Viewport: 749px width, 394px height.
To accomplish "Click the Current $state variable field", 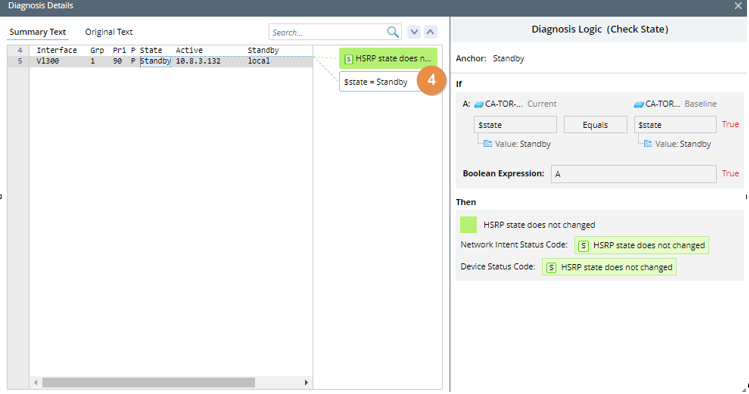I will (x=515, y=125).
